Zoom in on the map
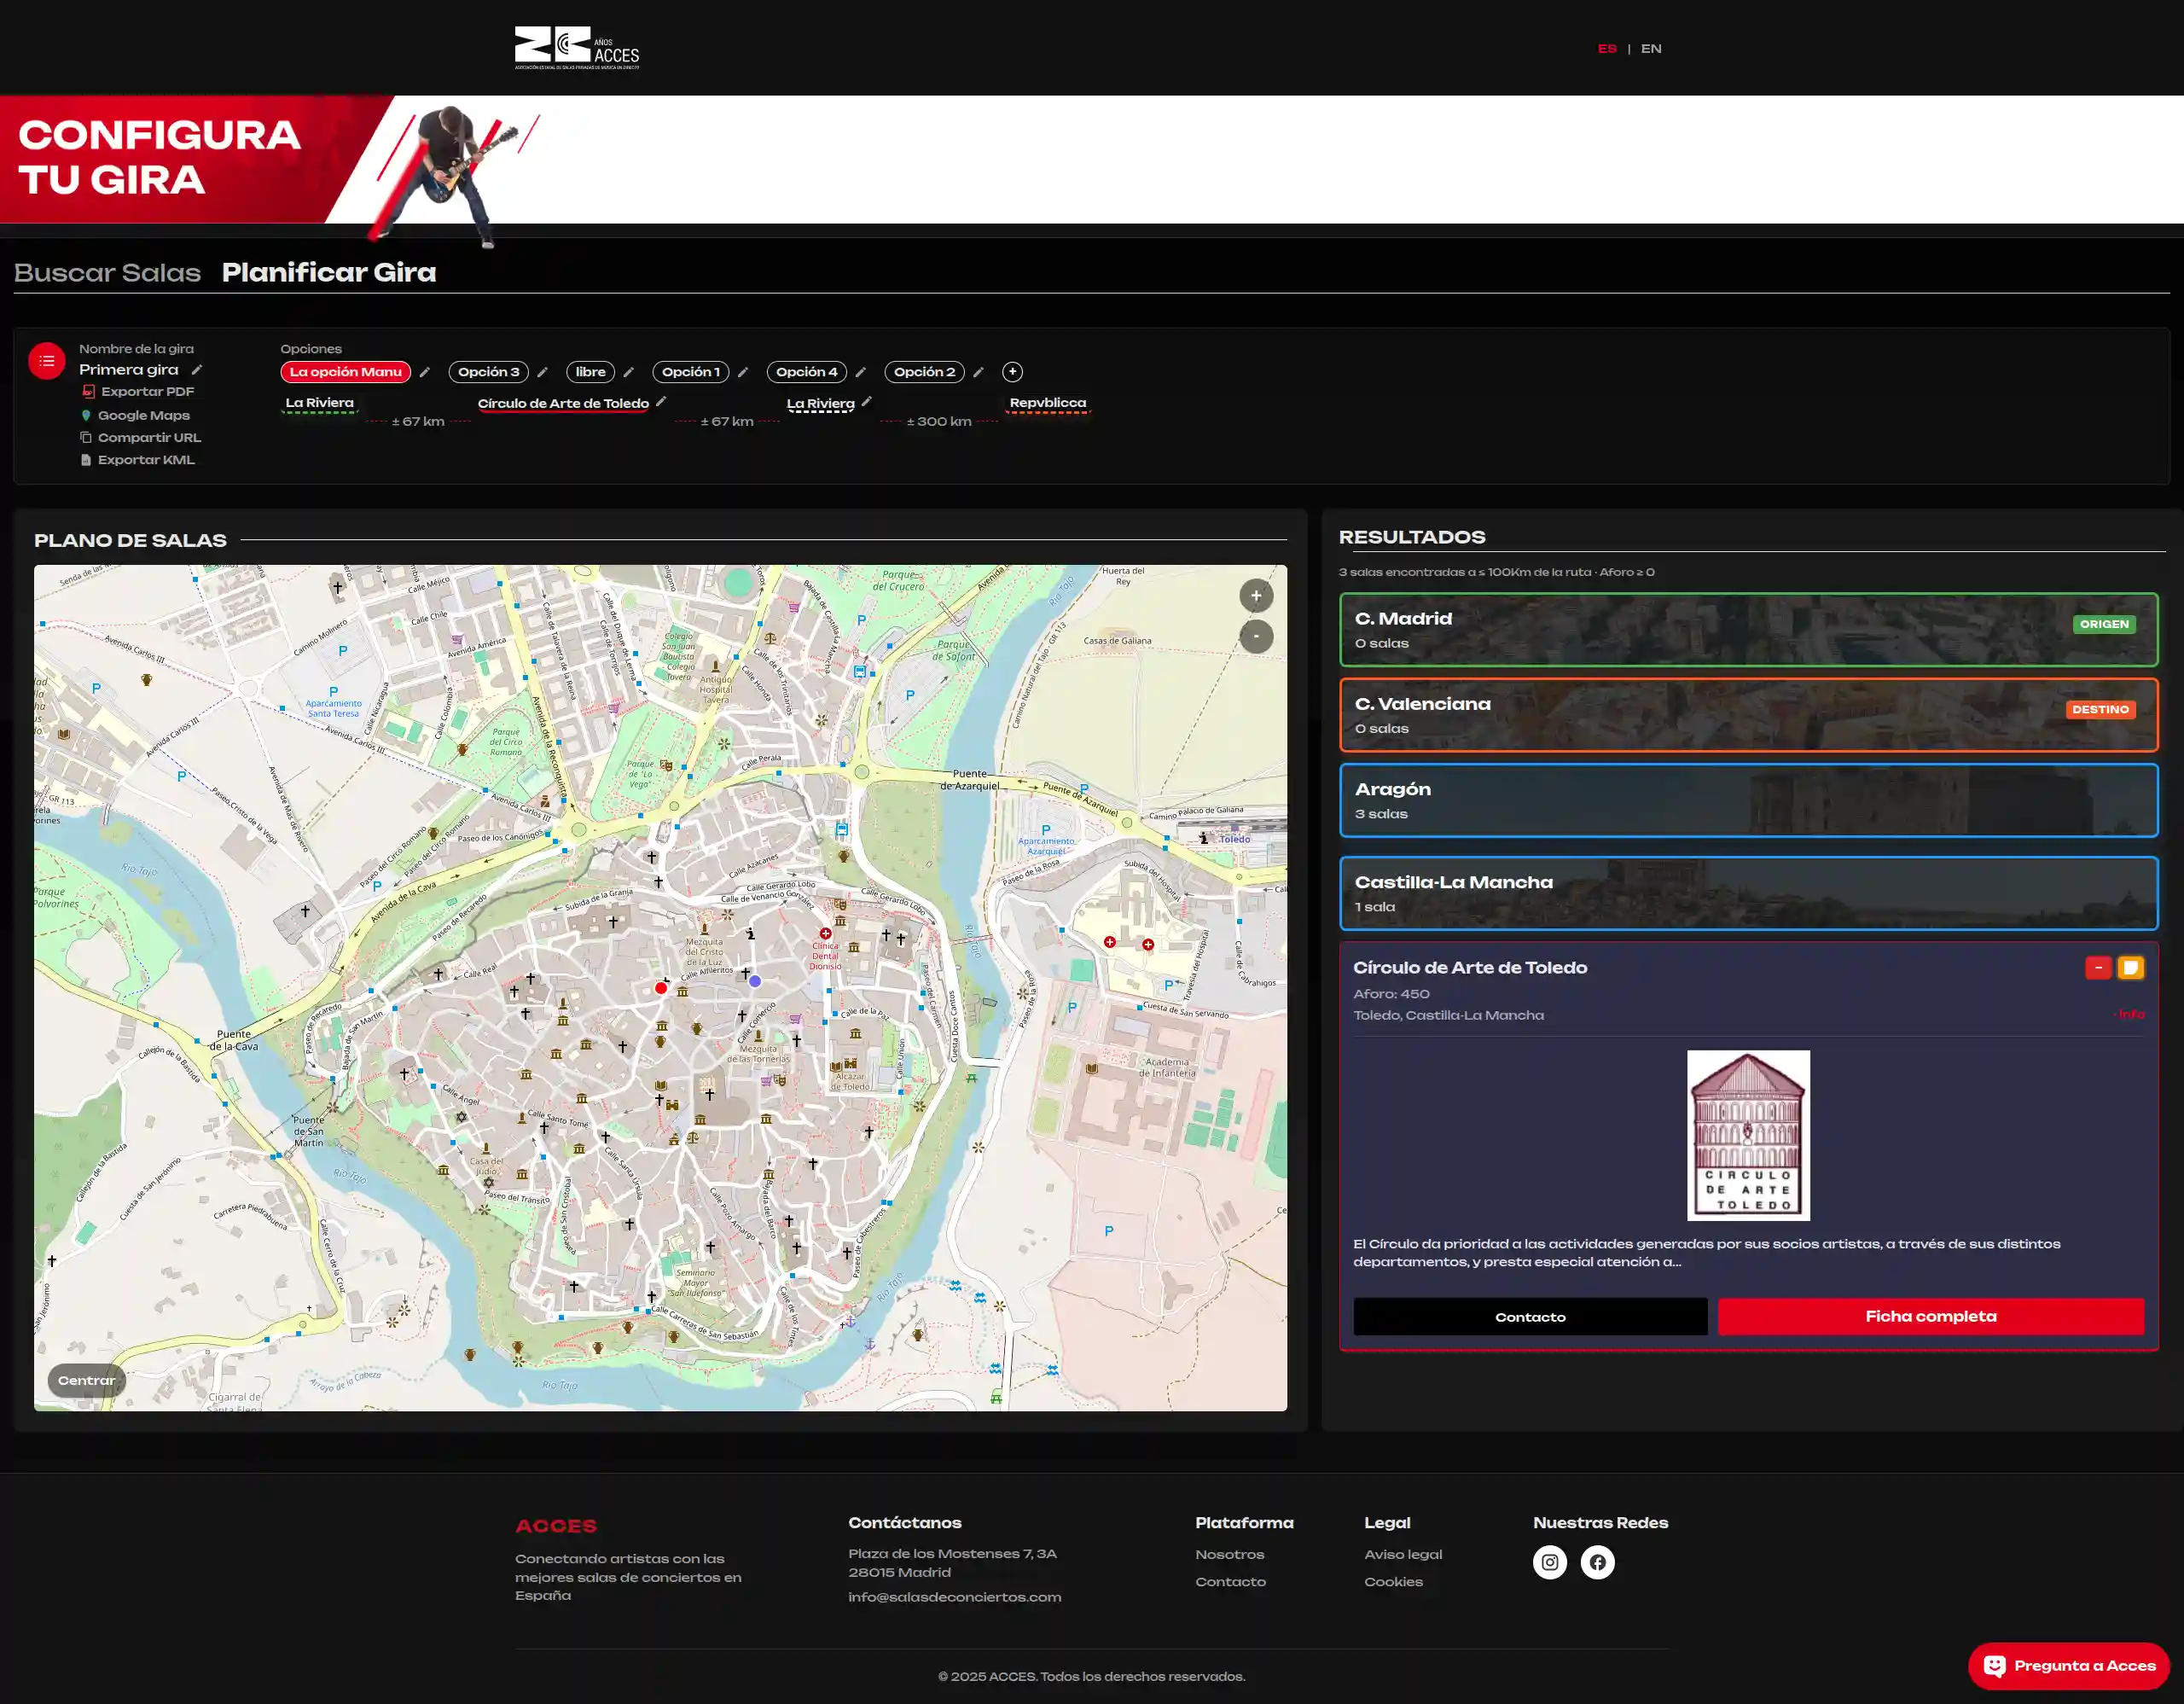 1256,596
